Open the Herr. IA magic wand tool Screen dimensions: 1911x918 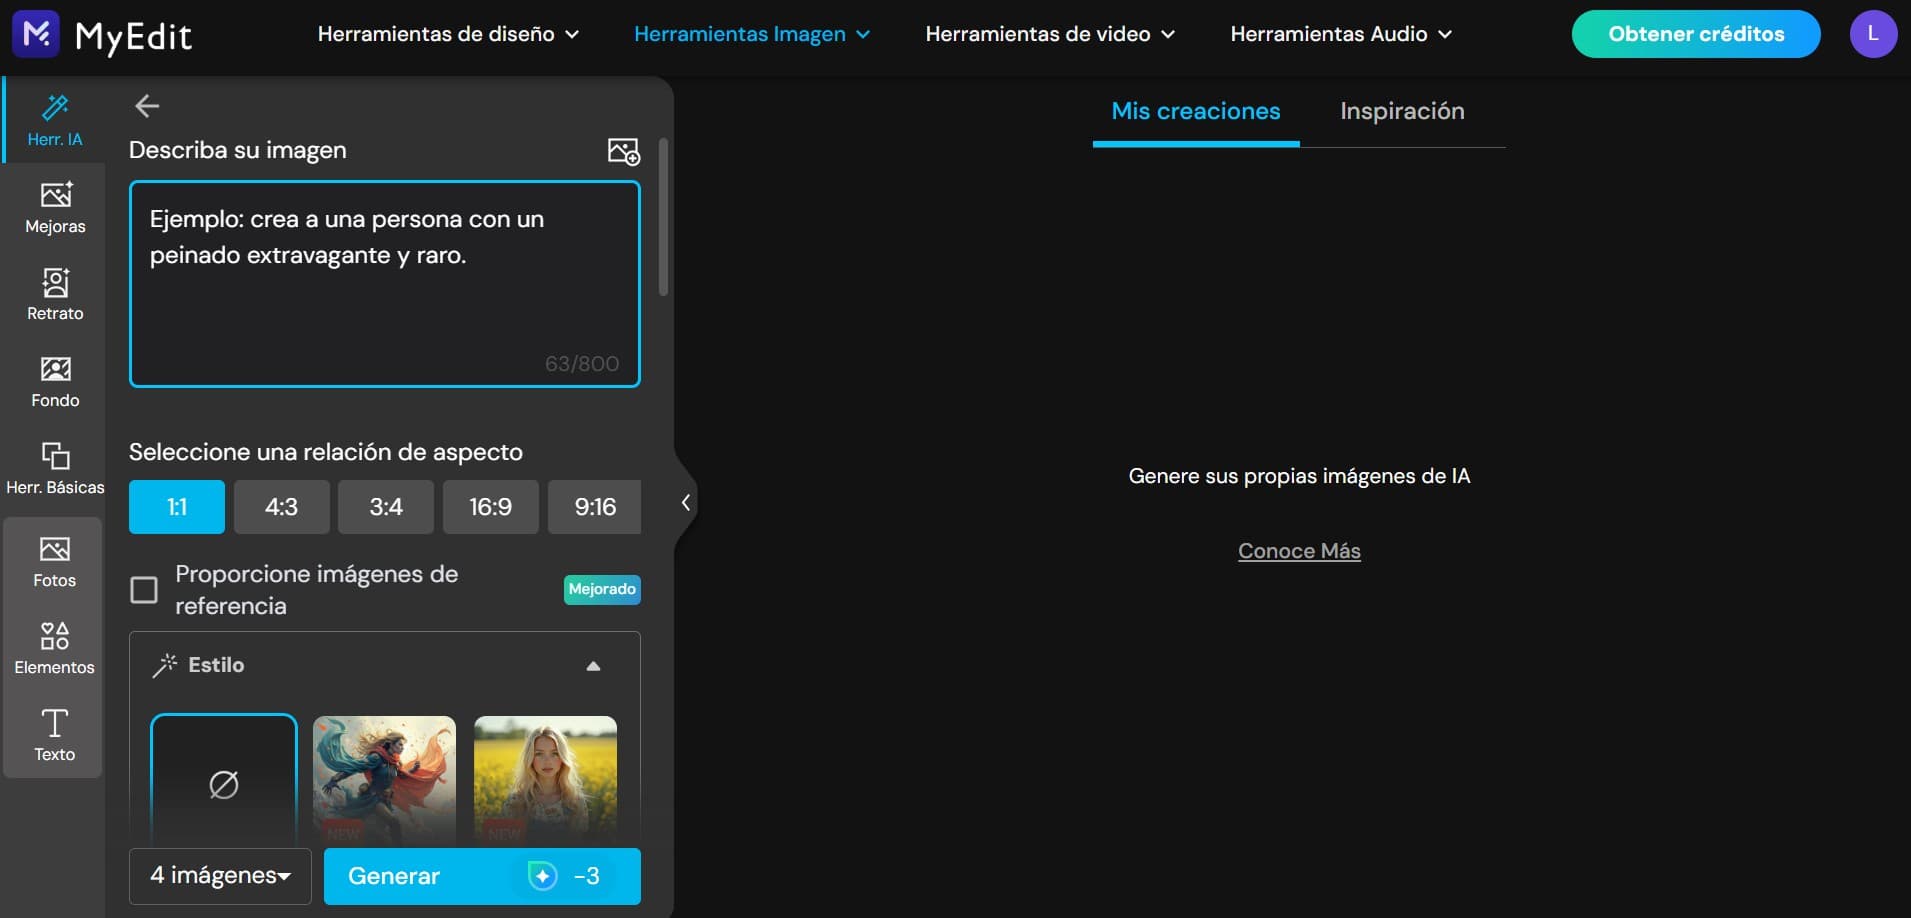[x=55, y=120]
